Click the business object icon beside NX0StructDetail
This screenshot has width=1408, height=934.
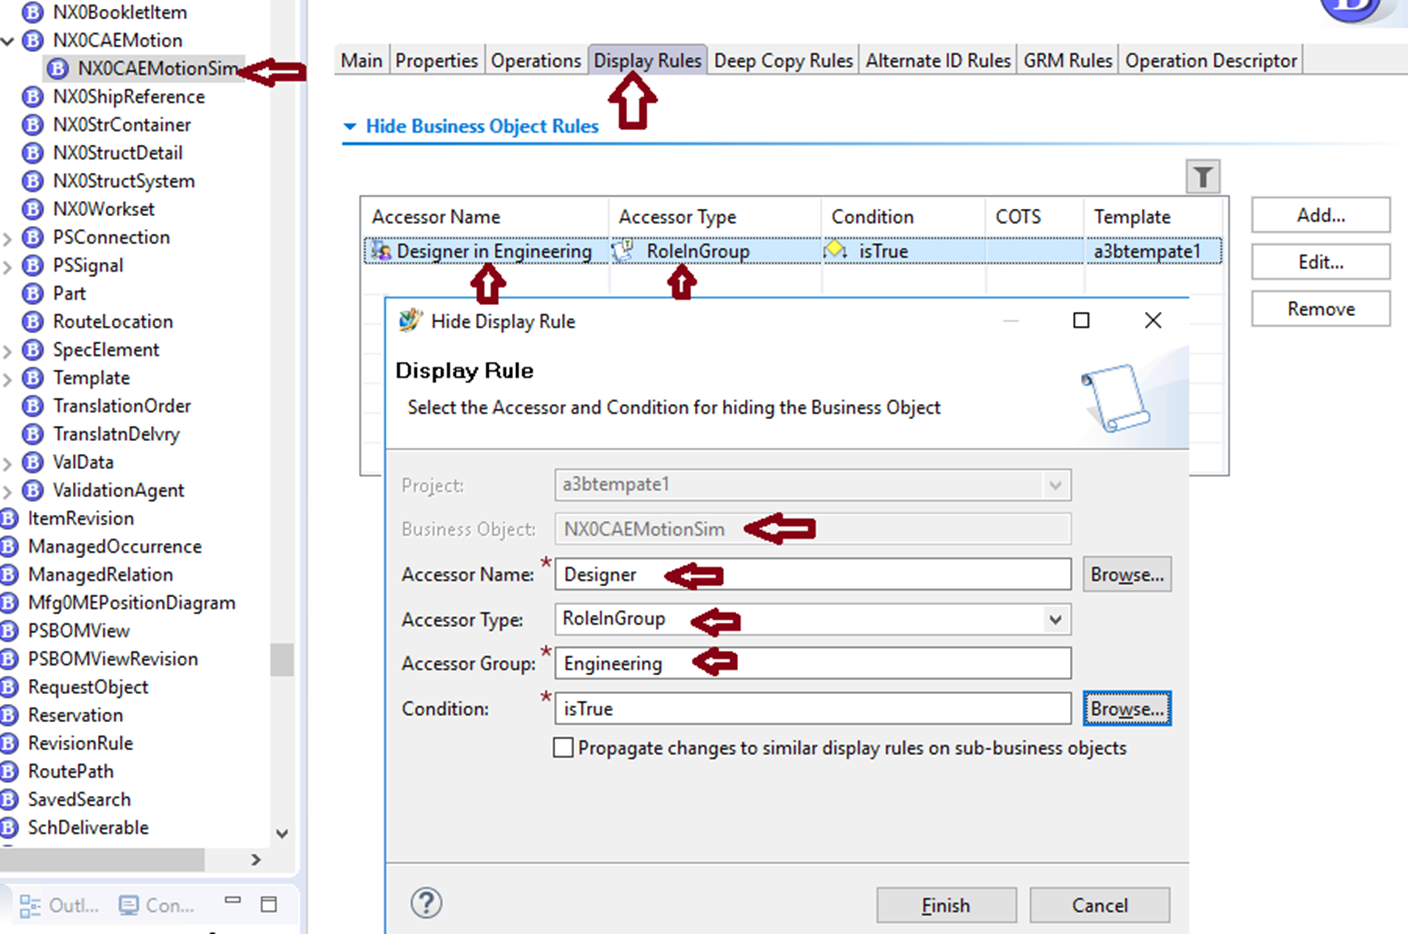point(33,153)
